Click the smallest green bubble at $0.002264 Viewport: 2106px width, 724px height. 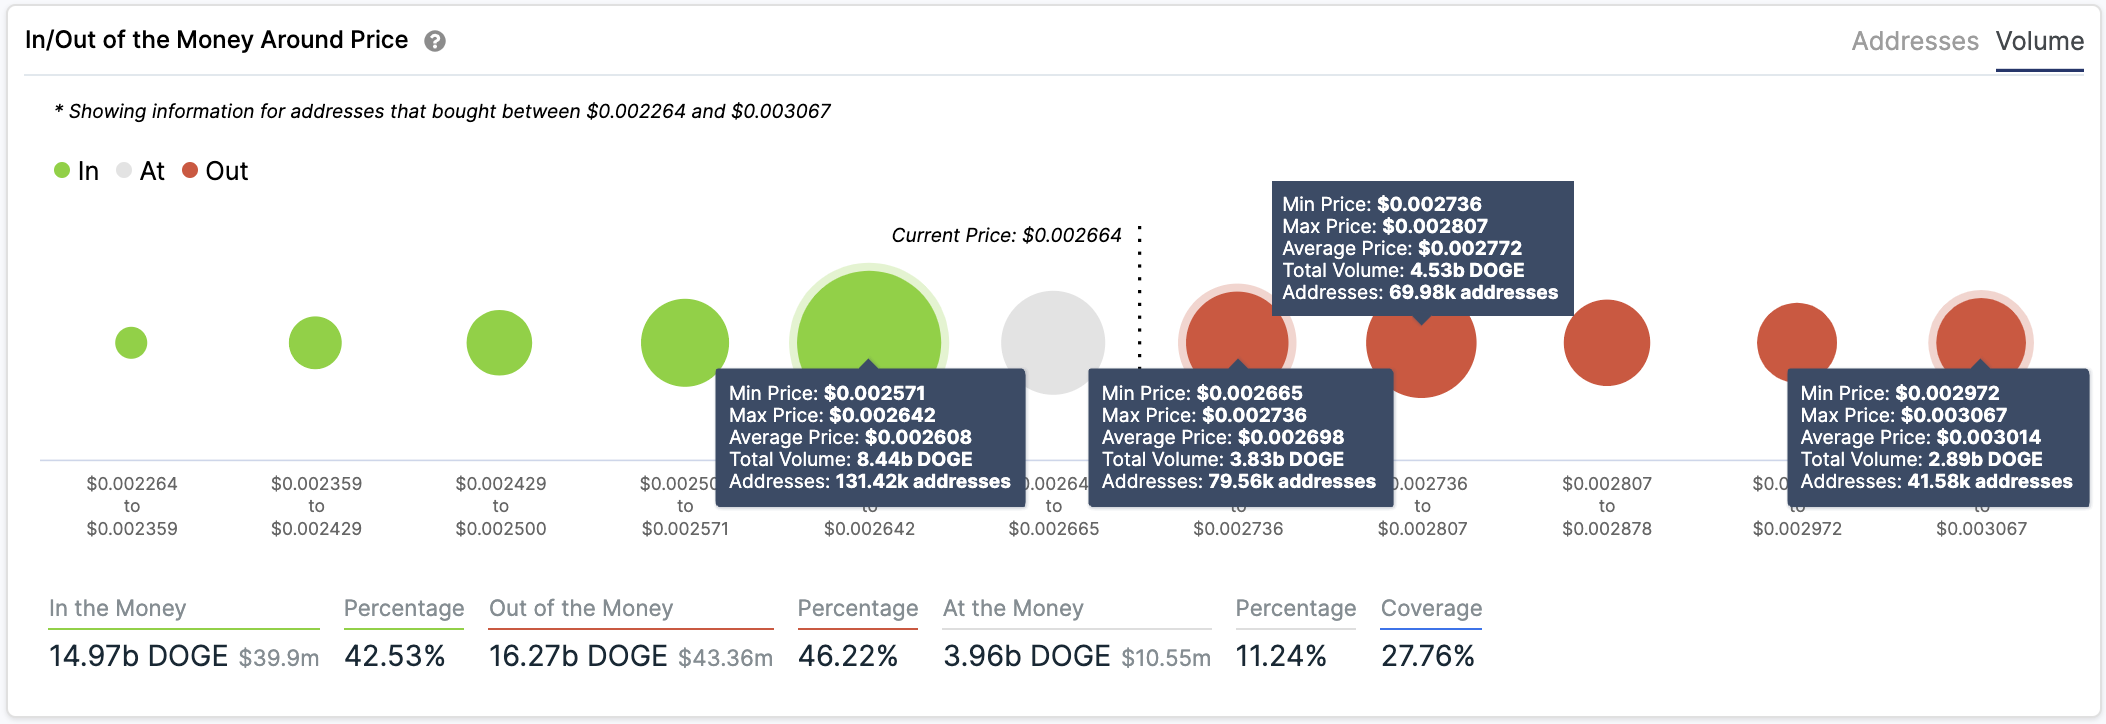131,343
